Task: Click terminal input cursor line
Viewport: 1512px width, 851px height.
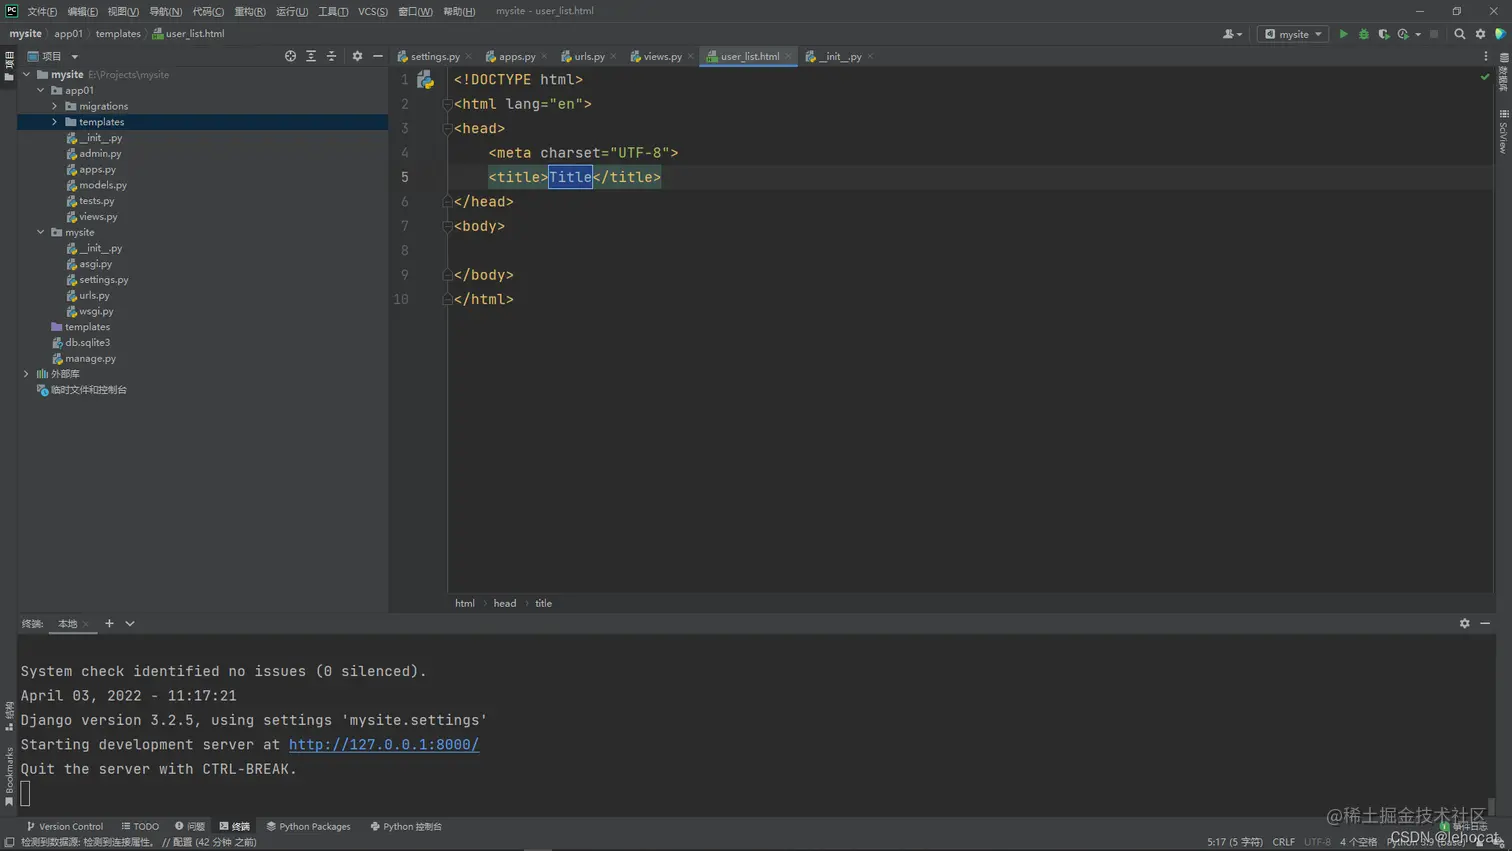Action: pos(25,794)
